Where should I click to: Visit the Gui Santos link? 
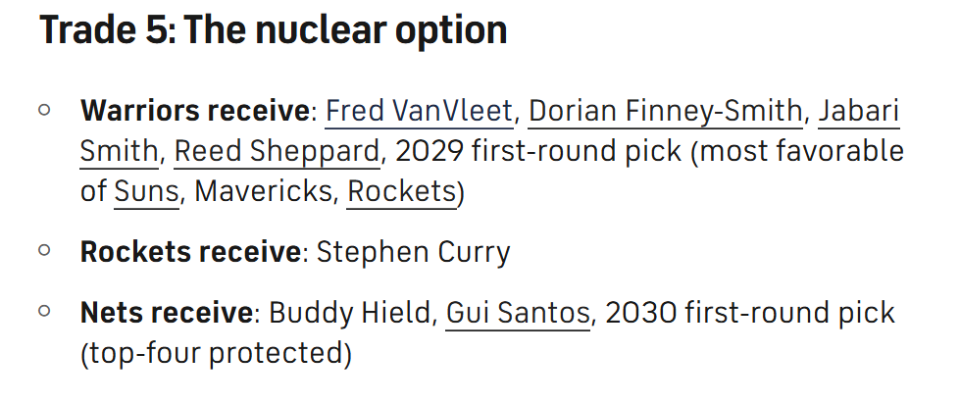[x=517, y=313]
